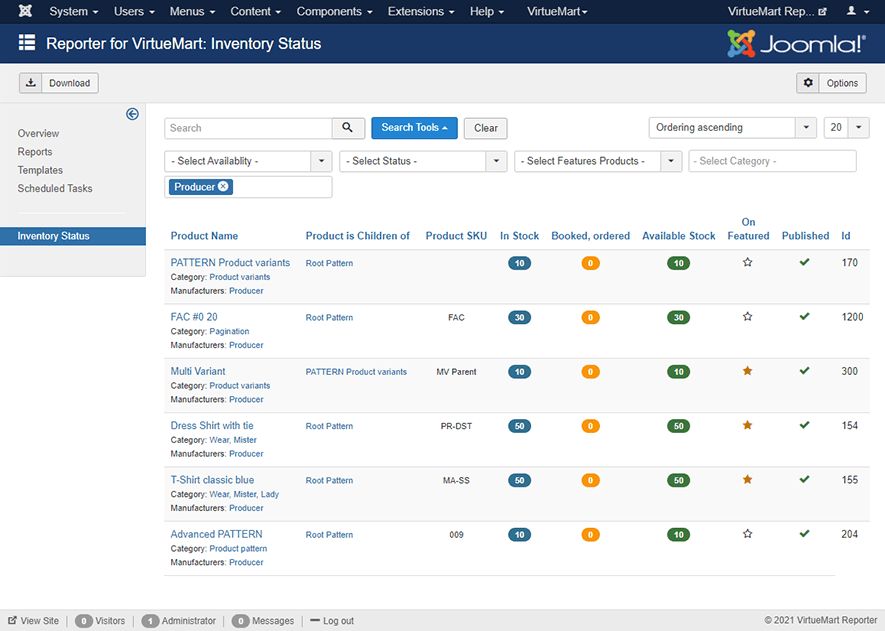Open the Select Features Products dropdown
This screenshot has height=631, width=885.
[598, 161]
